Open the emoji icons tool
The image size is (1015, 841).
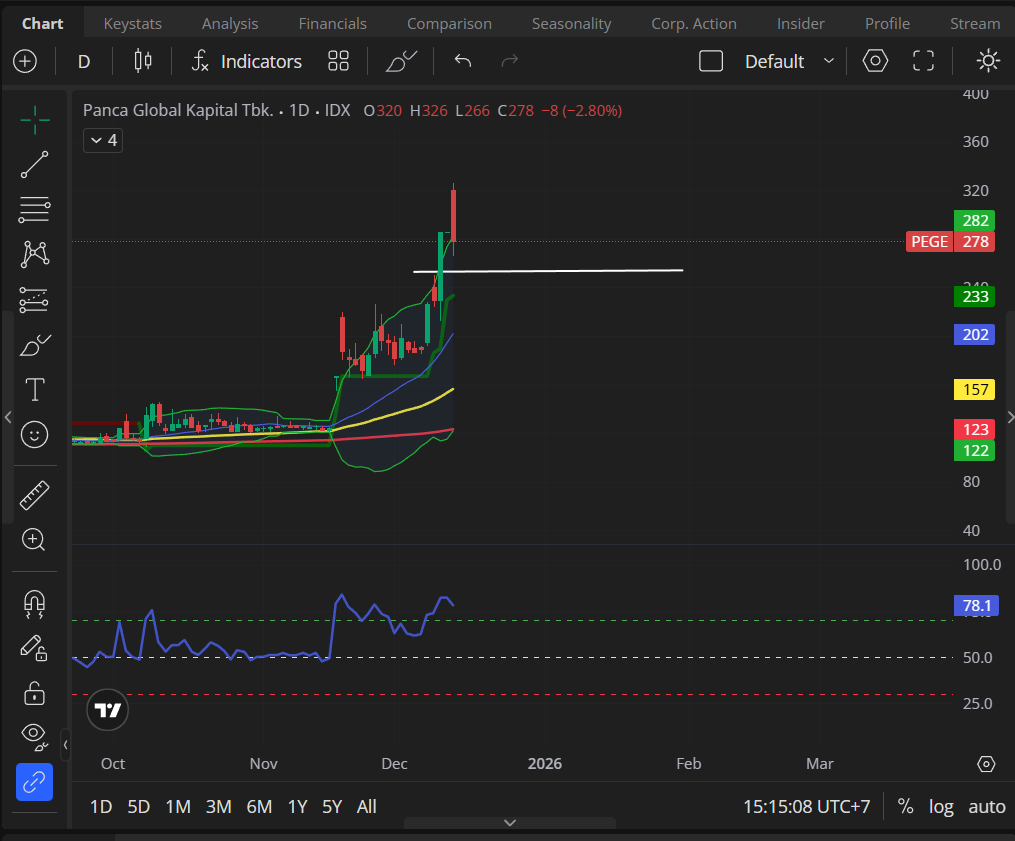coord(34,434)
